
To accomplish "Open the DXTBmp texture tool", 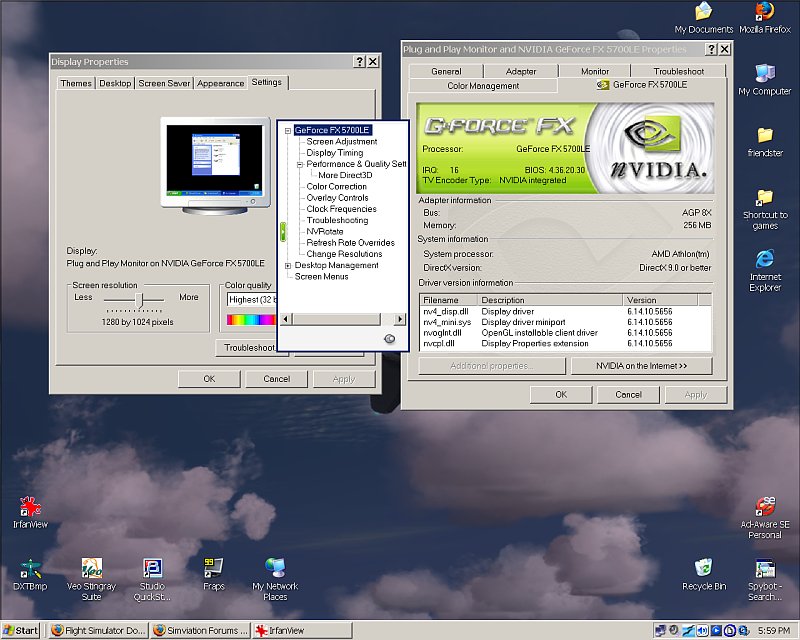I will coord(28,565).
